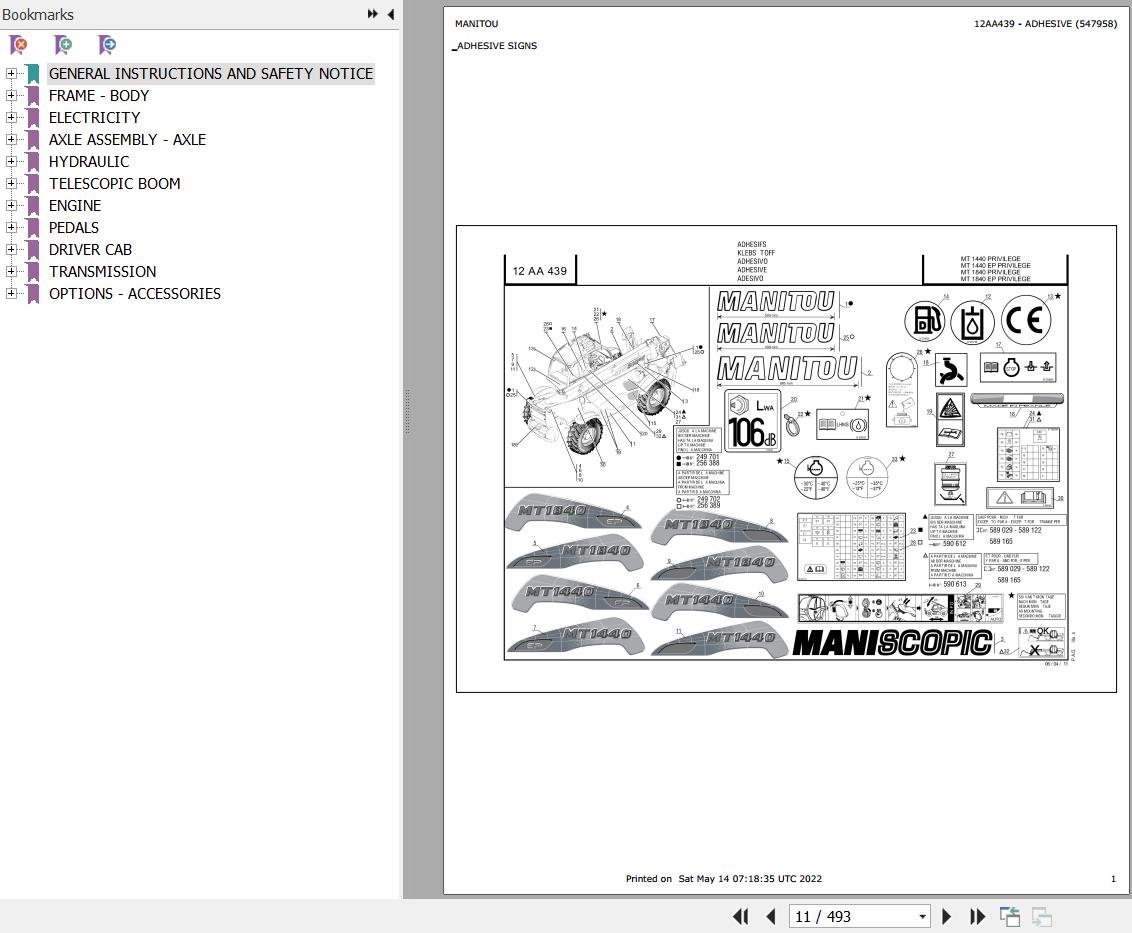Open the FRAME - BODY bookmark
This screenshot has width=1132, height=933.
(x=99, y=95)
